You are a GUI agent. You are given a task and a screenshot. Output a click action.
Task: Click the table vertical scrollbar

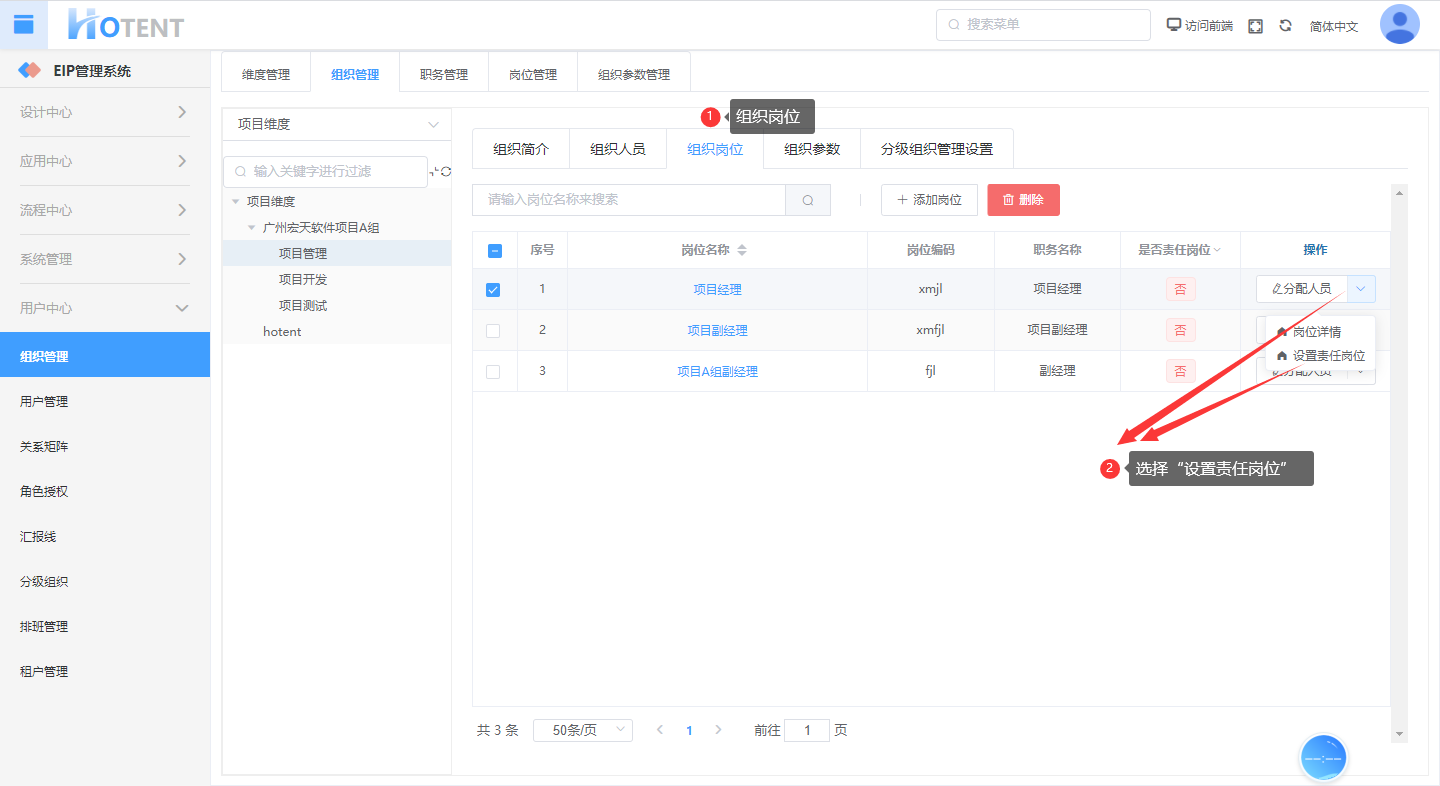coord(1399,460)
